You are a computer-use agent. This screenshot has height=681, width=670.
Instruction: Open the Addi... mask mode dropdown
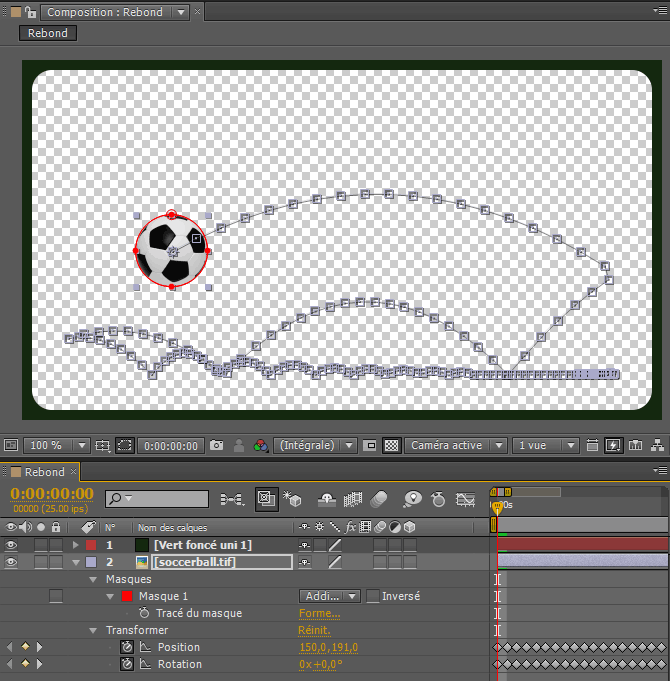(330, 596)
